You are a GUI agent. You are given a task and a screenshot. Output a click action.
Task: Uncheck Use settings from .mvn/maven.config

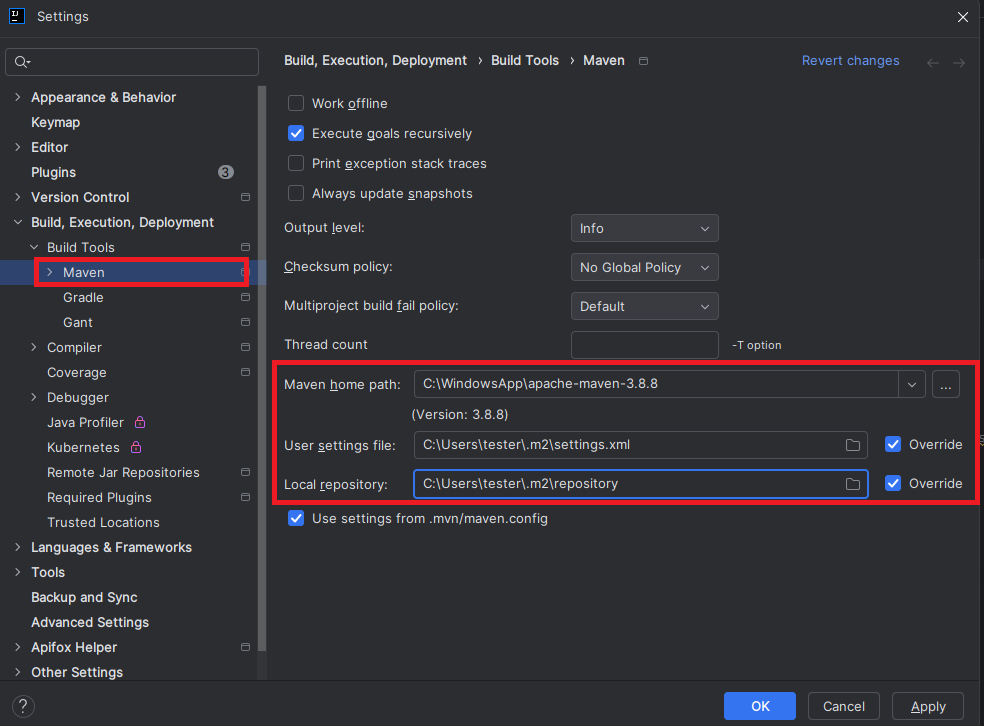296,518
